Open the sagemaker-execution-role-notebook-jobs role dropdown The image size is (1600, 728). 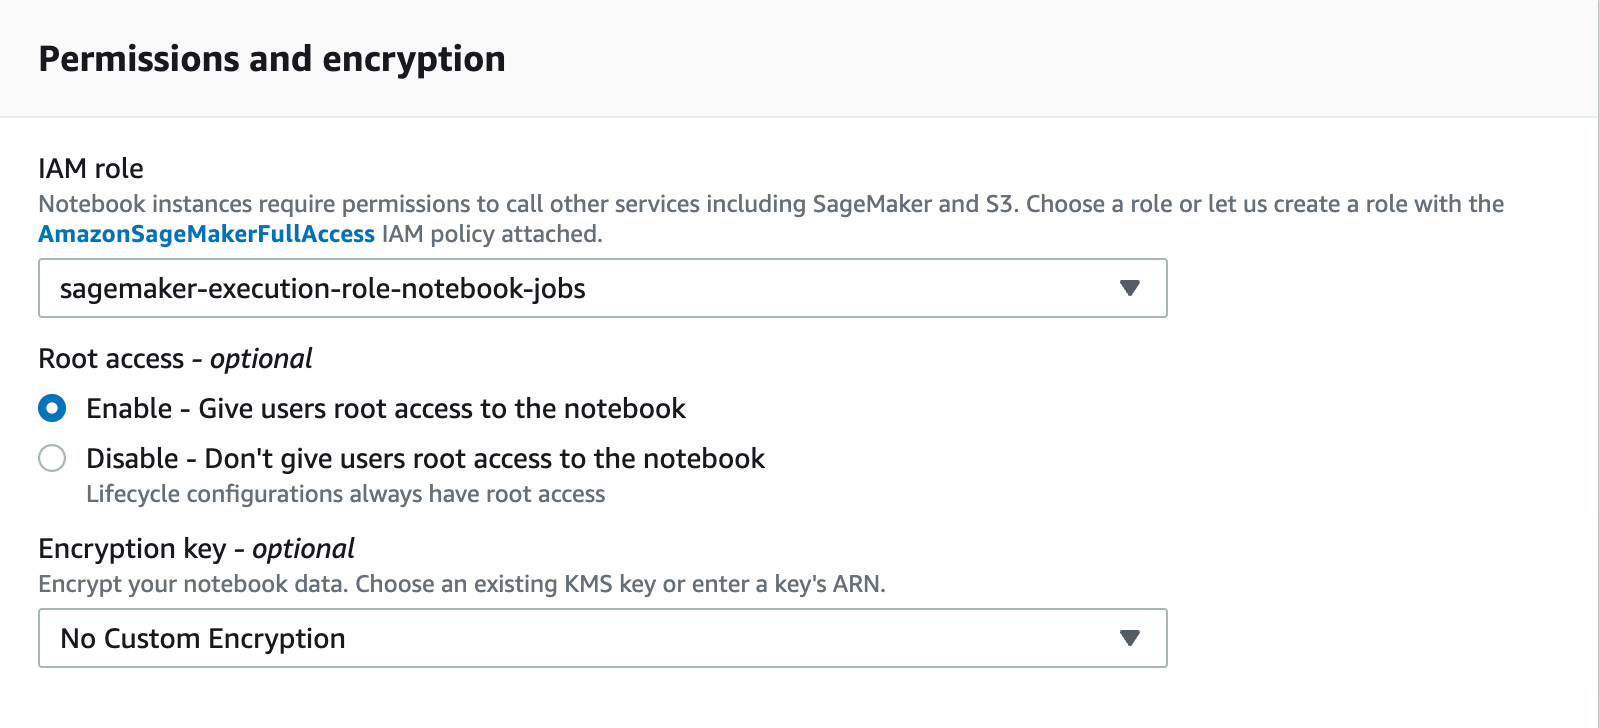pyautogui.click(x=322, y=288)
